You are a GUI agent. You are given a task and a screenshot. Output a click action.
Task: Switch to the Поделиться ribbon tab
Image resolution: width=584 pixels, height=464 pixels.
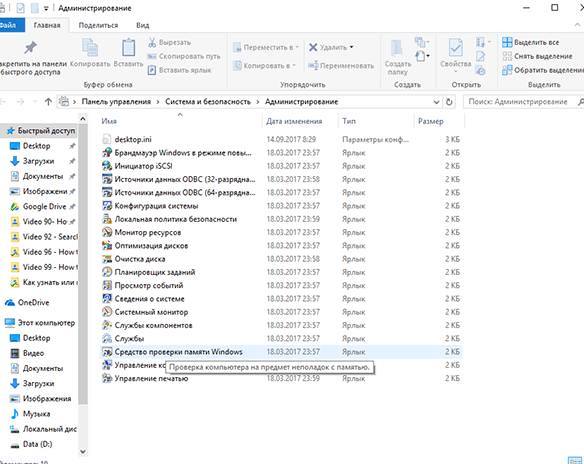pyautogui.click(x=98, y=25)
